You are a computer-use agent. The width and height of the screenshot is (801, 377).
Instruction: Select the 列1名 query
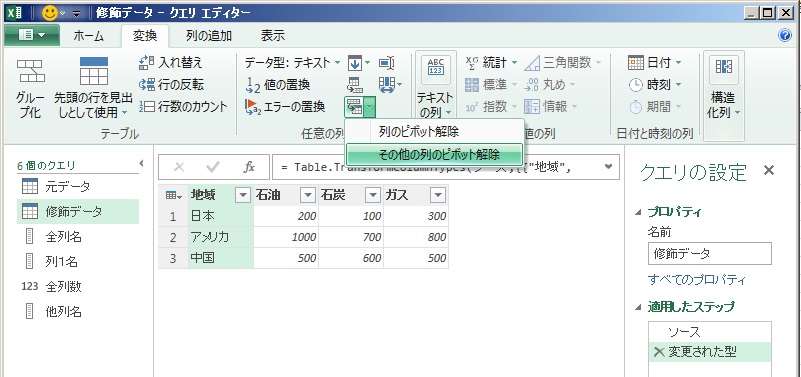point(78,262)
